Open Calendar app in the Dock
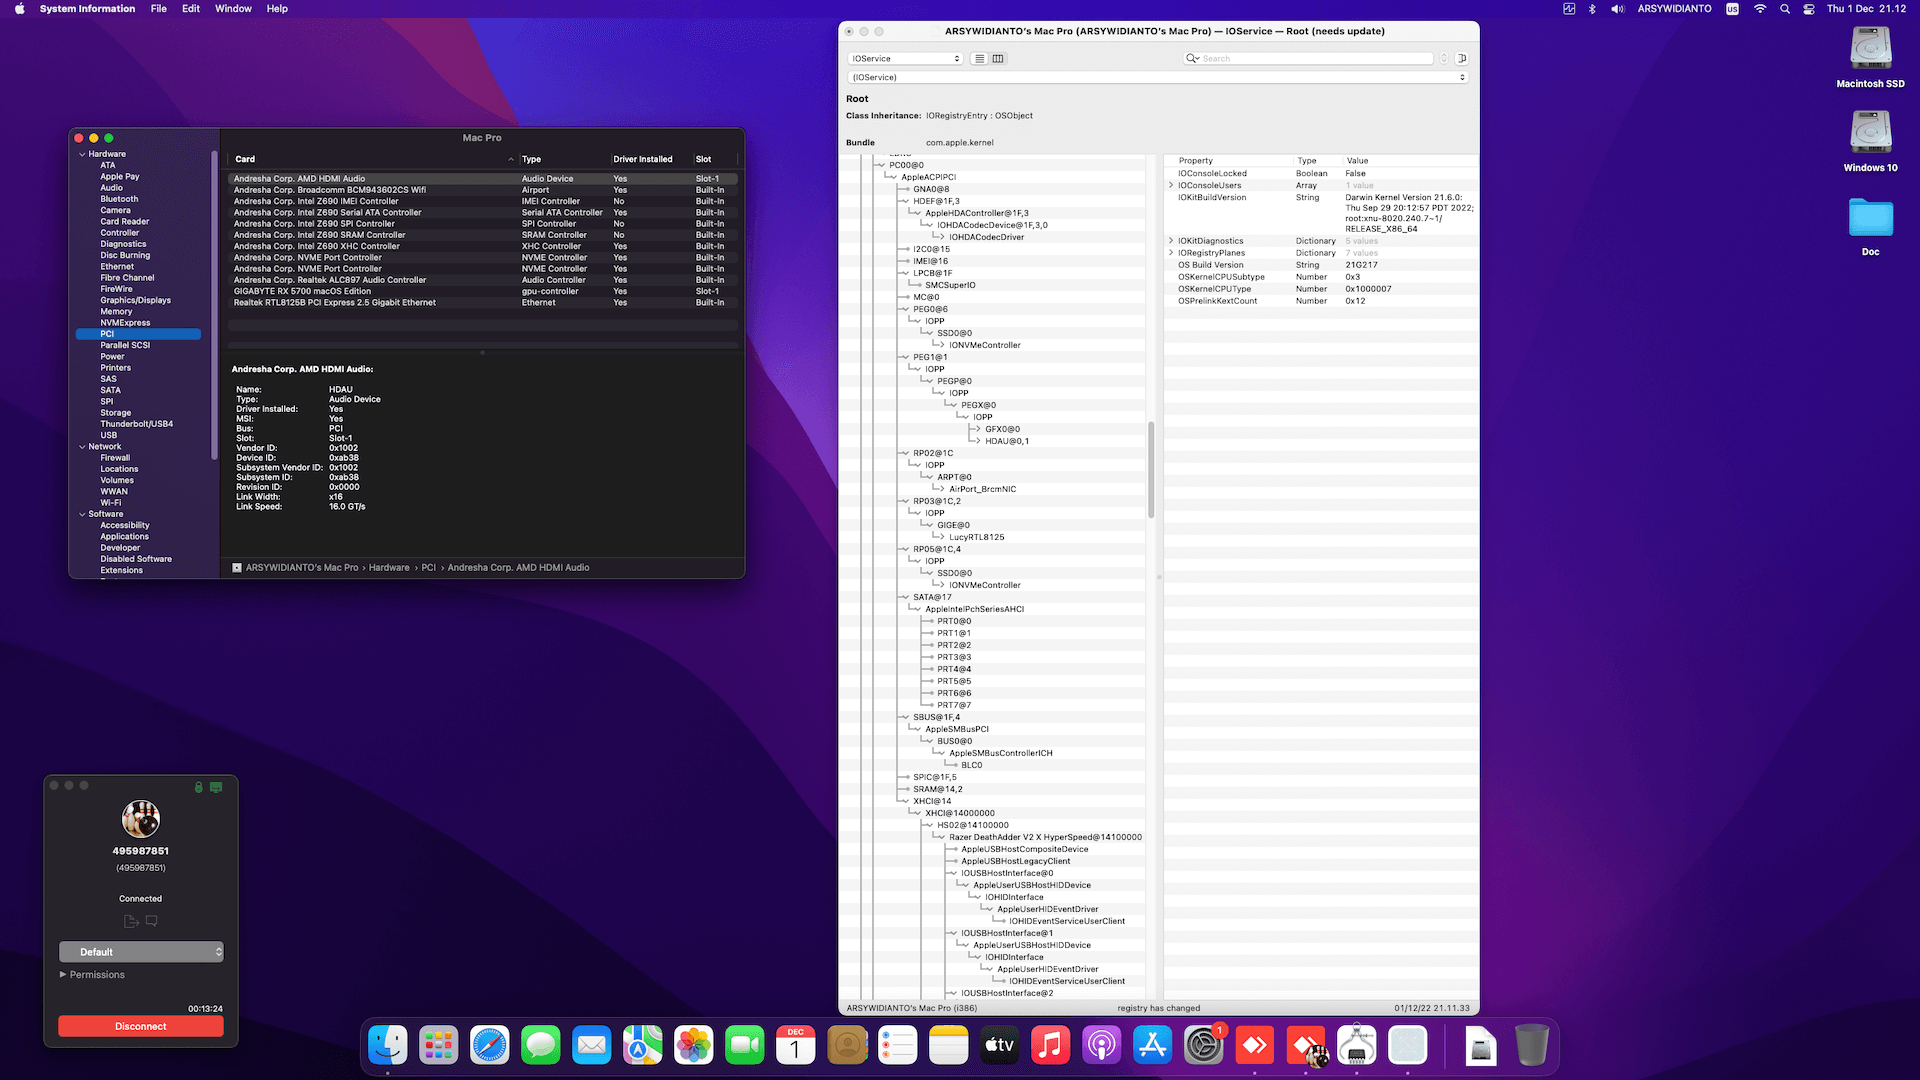 tap(796, 1046)
